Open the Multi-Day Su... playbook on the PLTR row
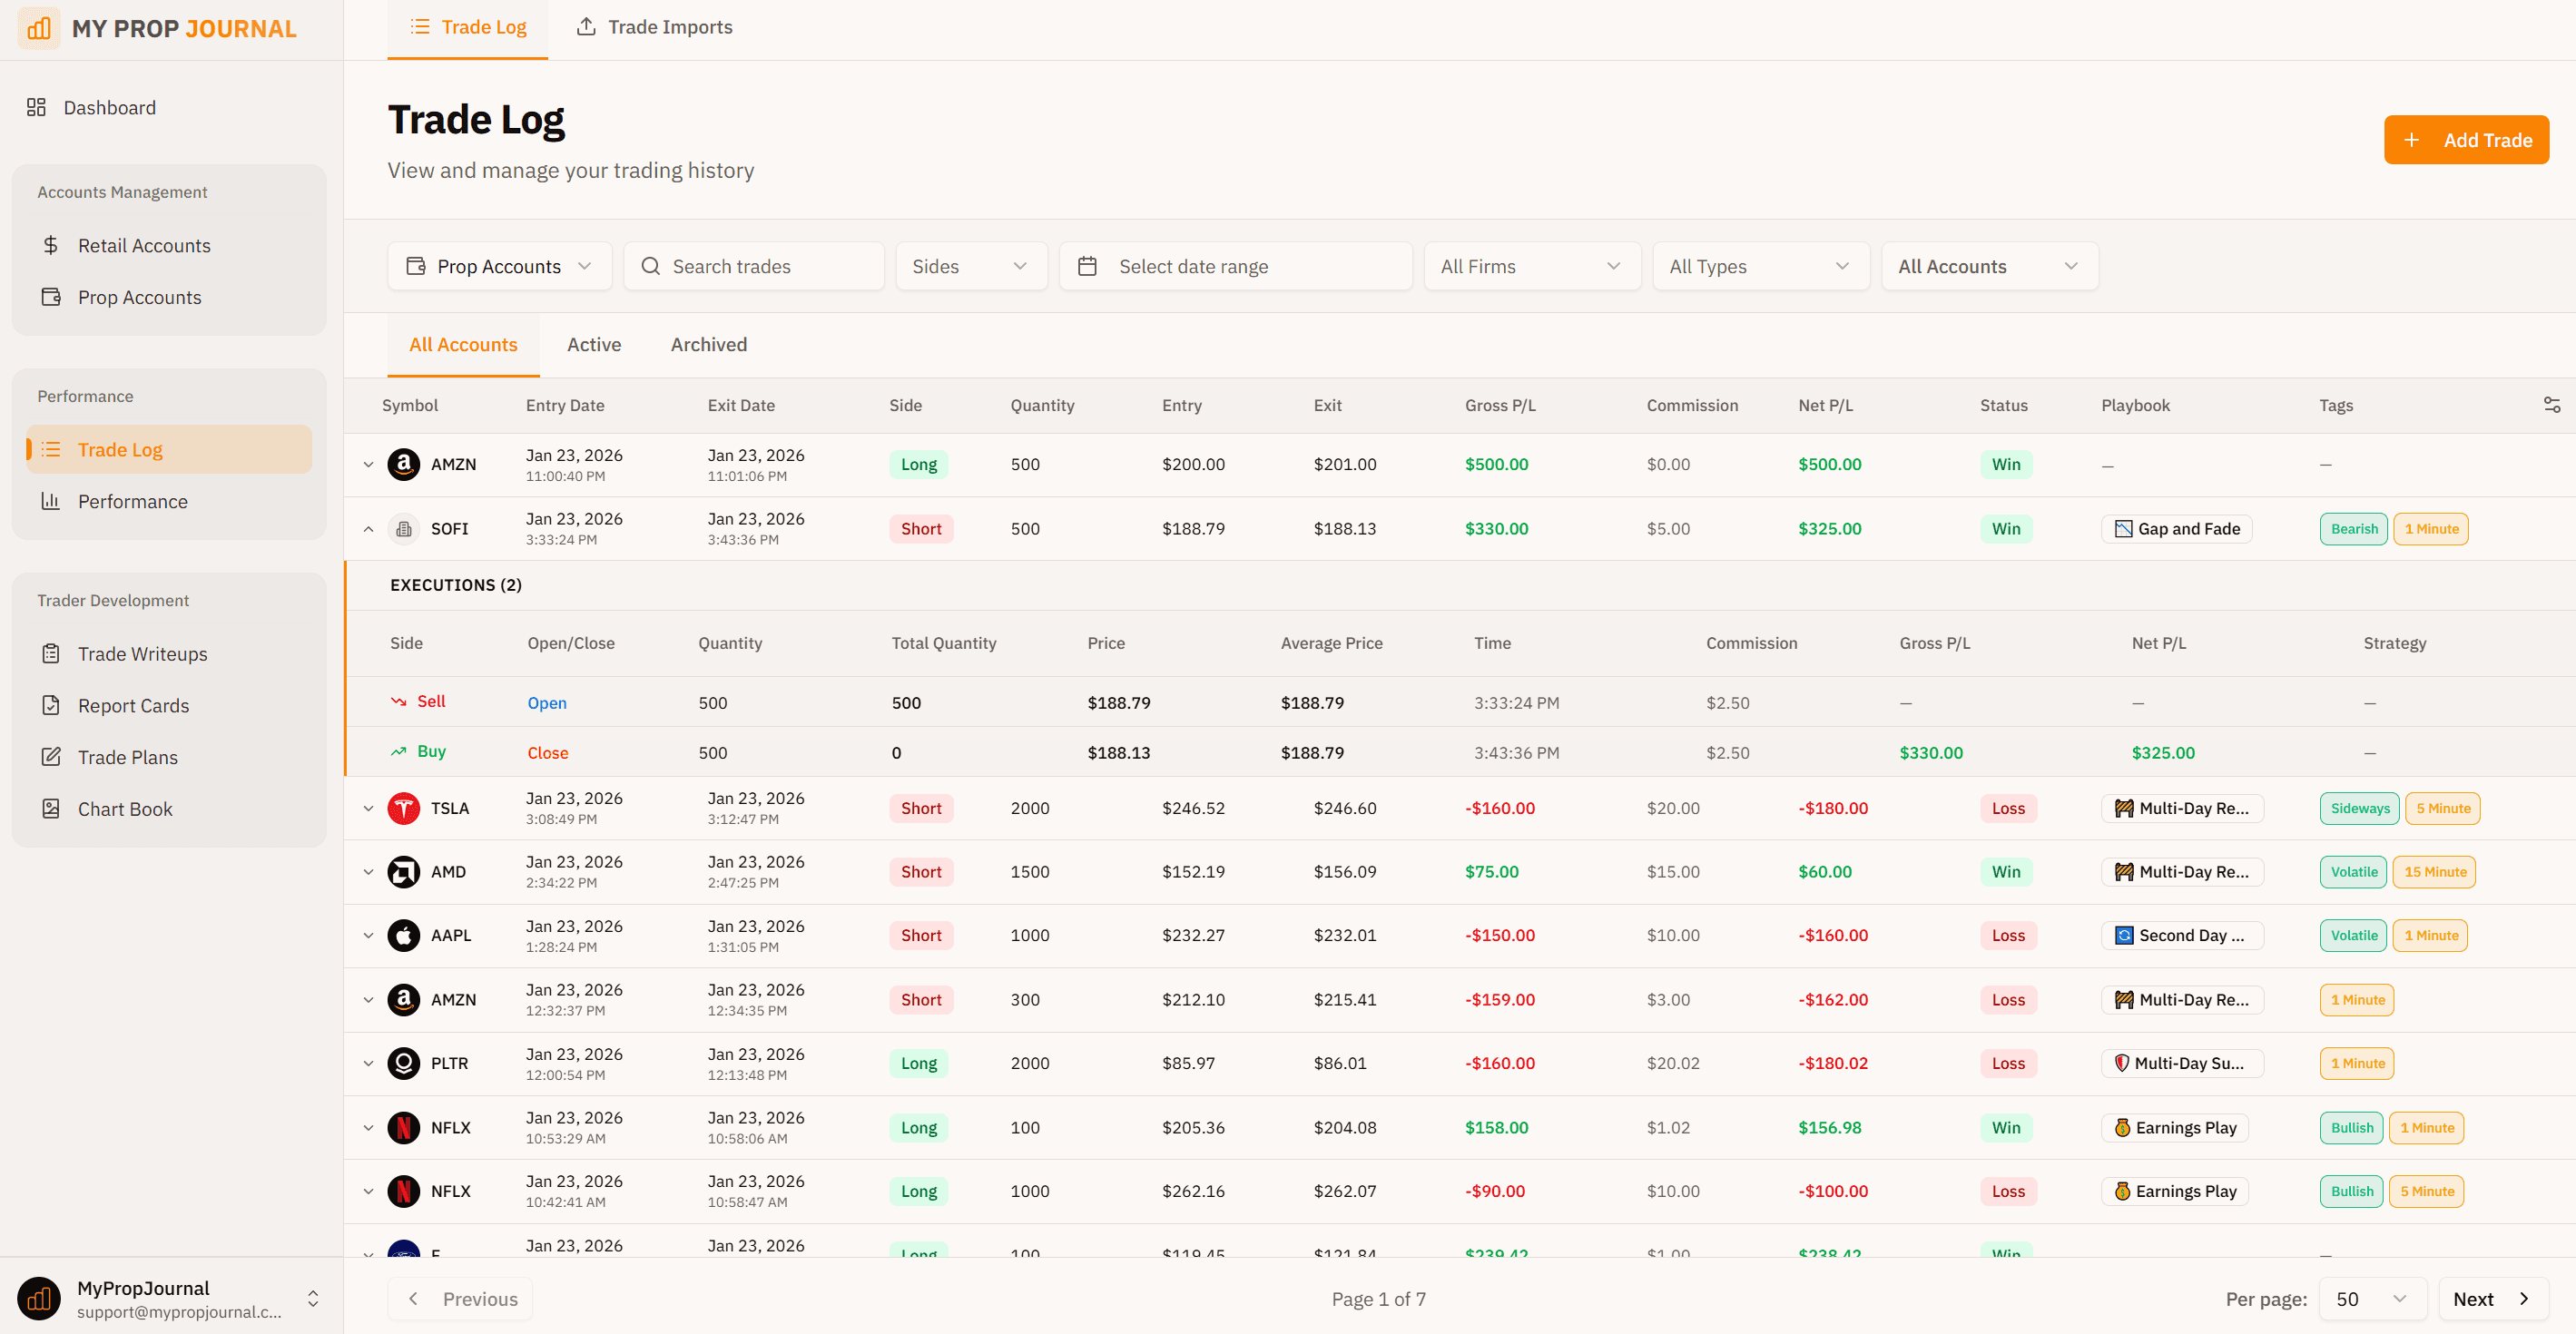Screen dimensions: 2576x1334 click(x=2182, y=1063)
